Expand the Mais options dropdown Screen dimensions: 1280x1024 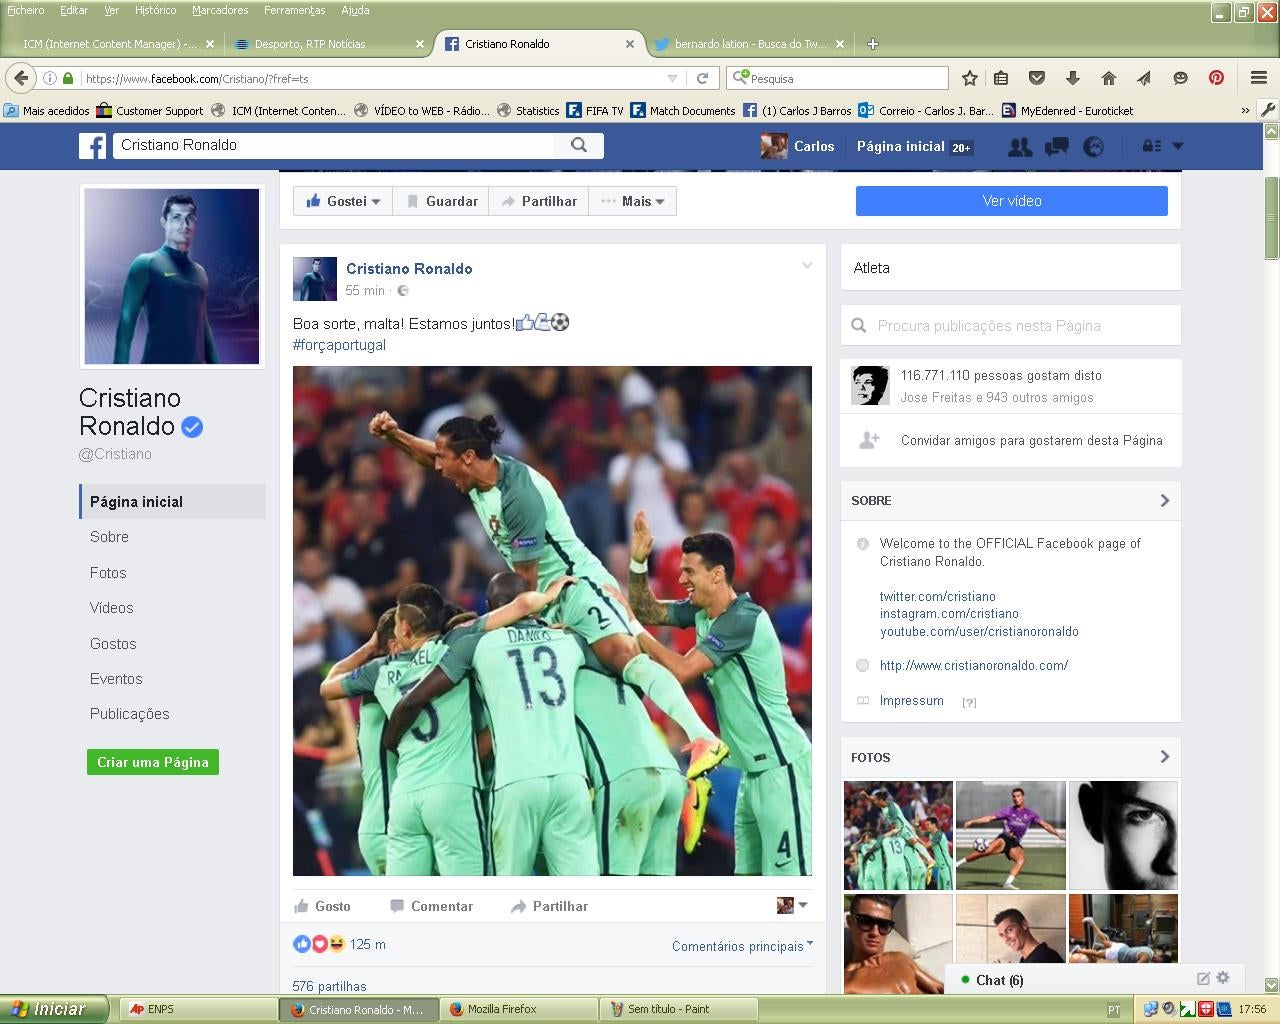[633, 201]
